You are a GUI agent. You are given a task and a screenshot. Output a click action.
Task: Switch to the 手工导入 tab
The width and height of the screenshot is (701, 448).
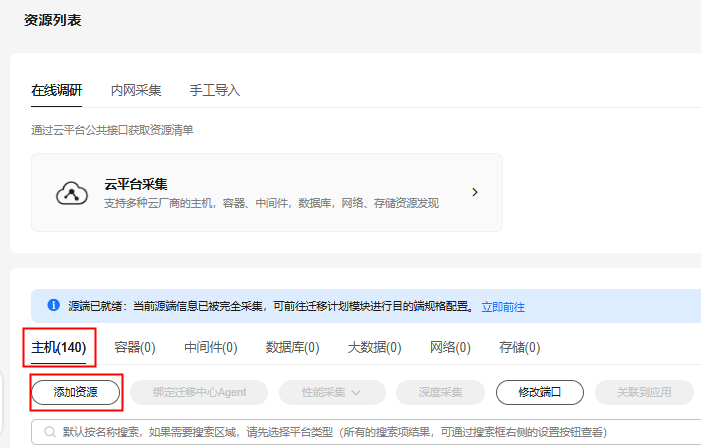click(215, 90)
